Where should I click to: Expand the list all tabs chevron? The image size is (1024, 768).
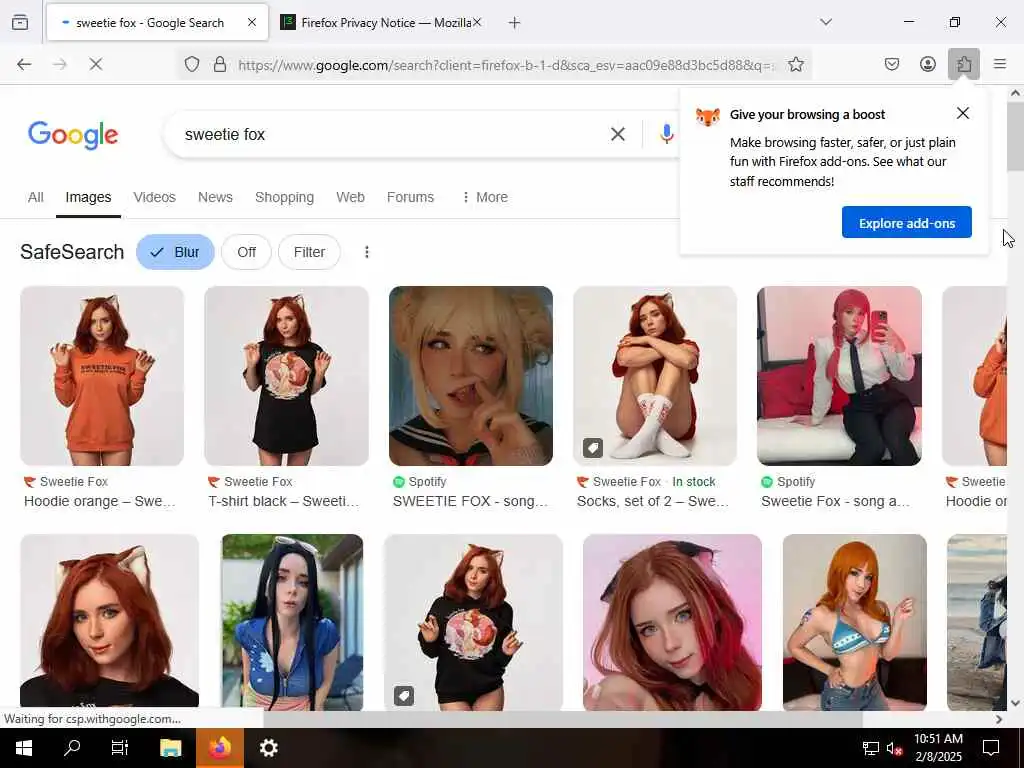pos(826,22)
